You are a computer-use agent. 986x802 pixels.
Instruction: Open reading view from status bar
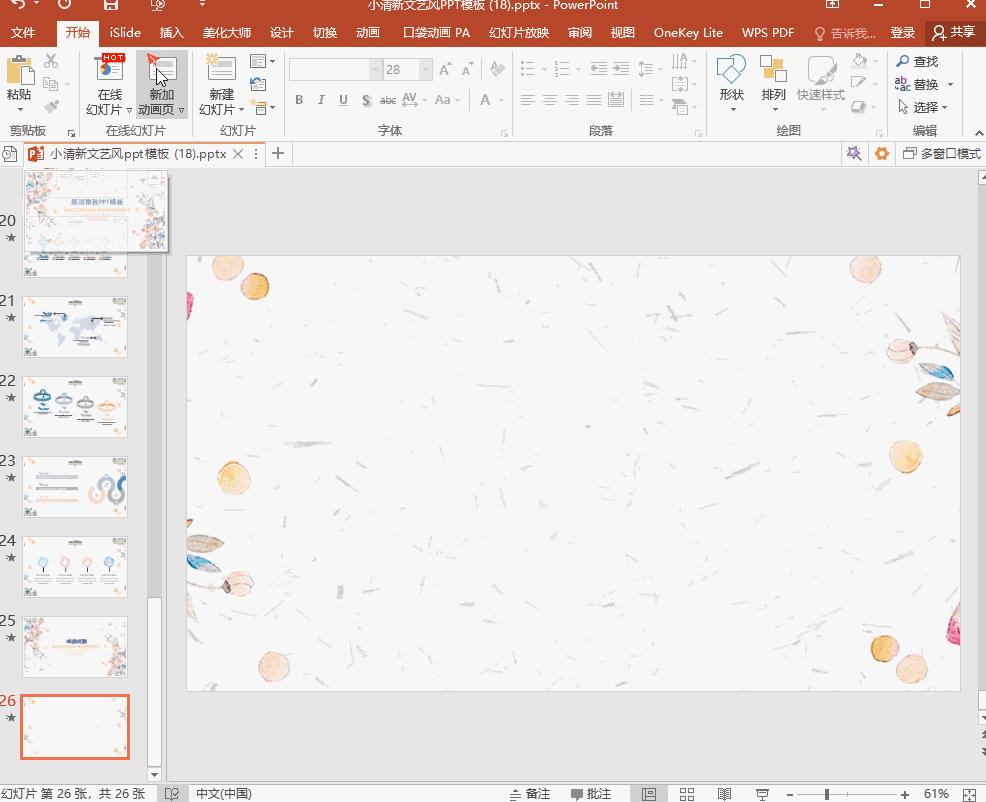pyautogui.click(x=725, y=794)
